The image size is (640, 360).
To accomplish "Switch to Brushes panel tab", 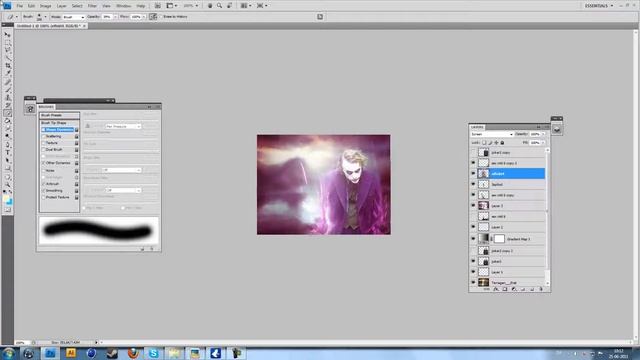I will (x=46, y=107).
